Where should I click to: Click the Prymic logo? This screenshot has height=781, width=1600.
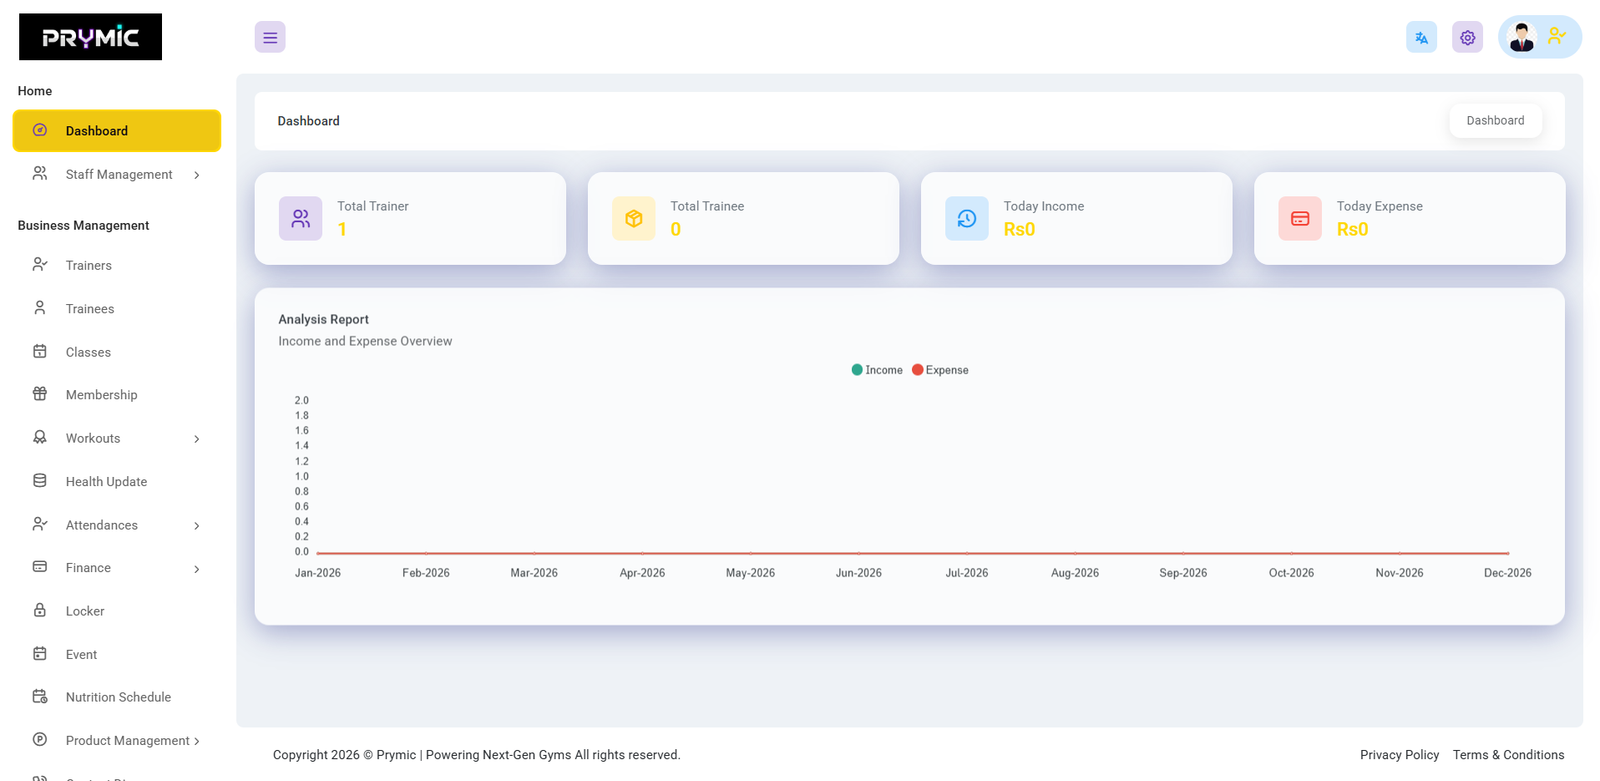click(x=90, y=37)
